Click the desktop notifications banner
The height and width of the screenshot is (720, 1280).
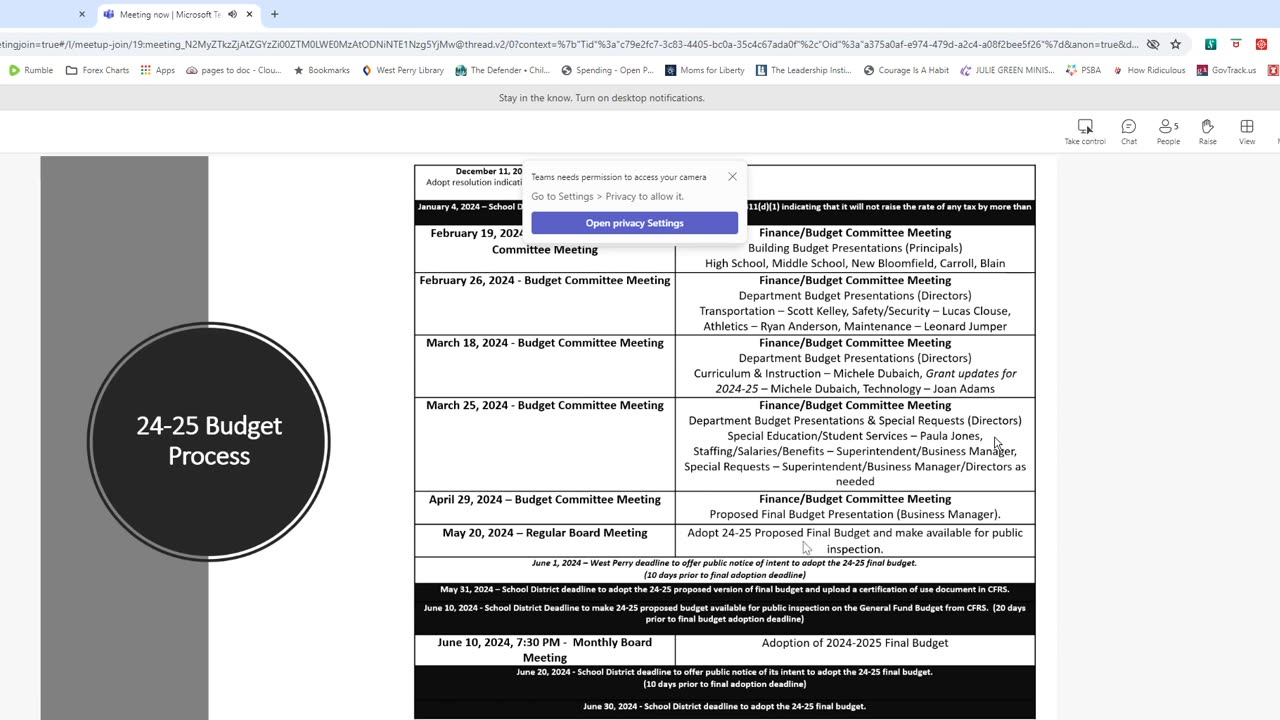pos(602,98)
